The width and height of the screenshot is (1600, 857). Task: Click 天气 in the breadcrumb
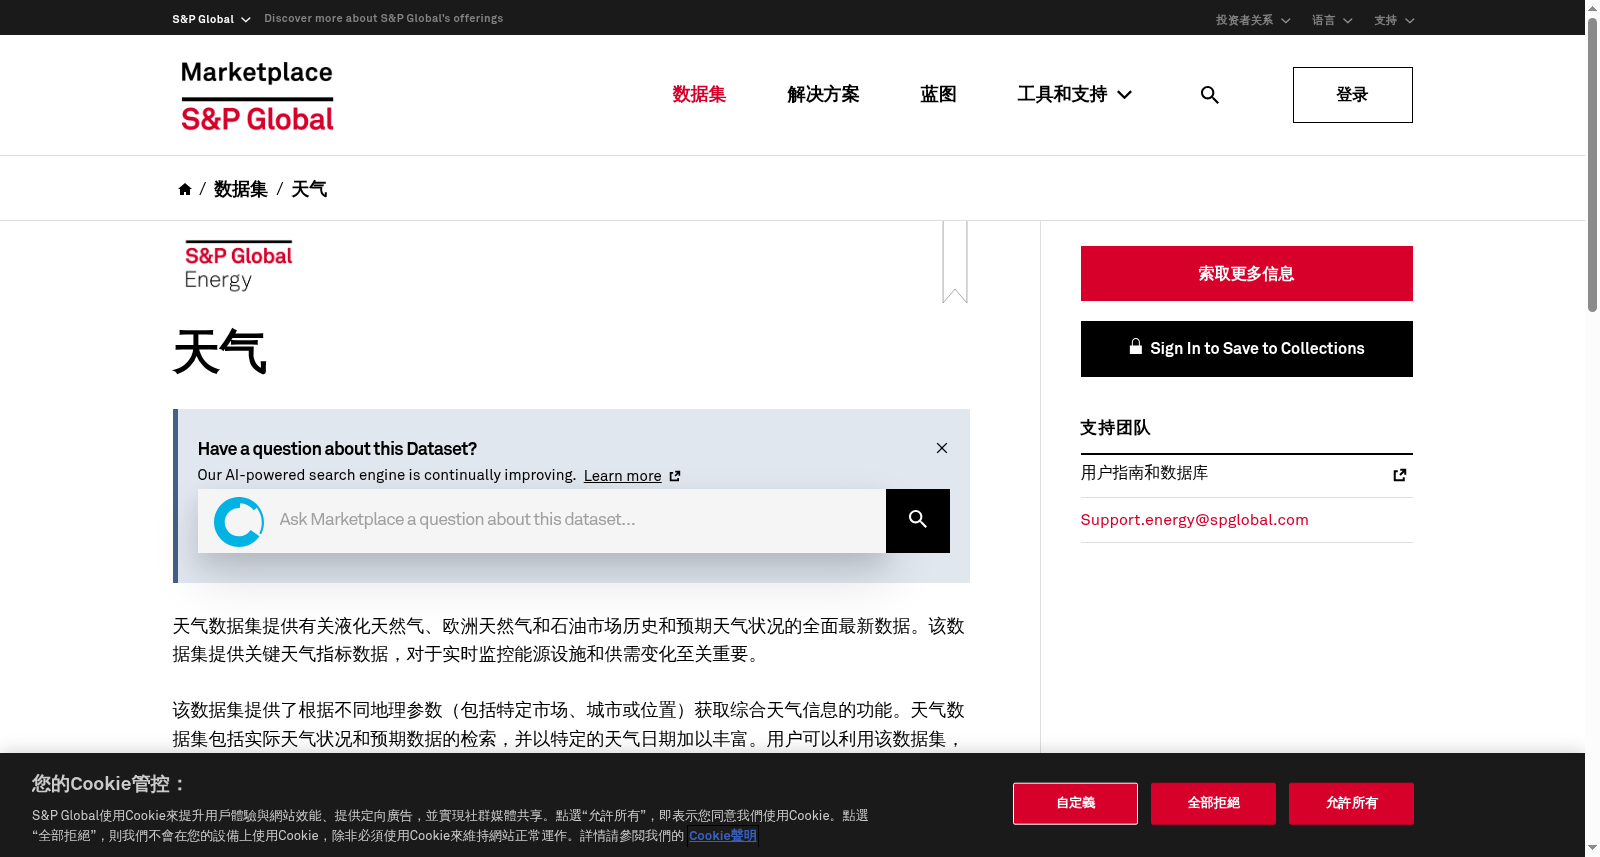309,189
